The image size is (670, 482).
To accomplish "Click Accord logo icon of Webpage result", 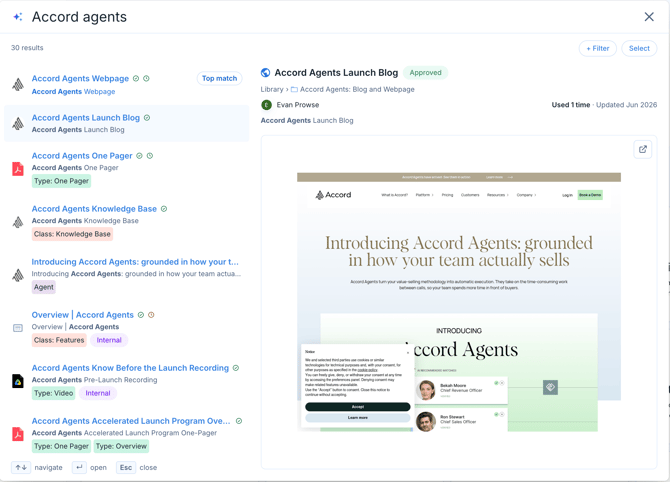I will pyautogui.click(x=18, y=85).
